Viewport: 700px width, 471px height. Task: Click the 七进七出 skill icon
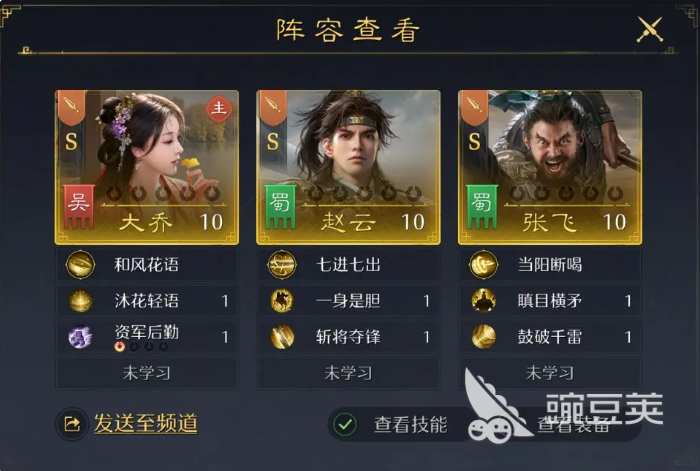coord(282,265)
